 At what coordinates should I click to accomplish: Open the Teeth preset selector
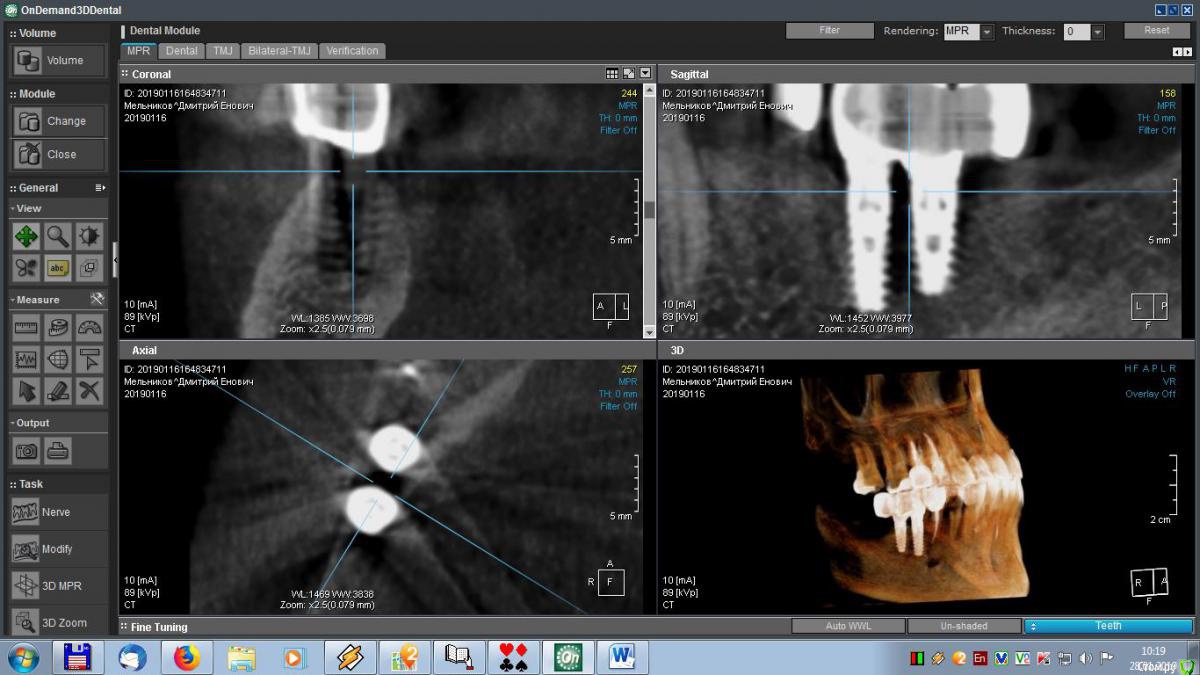[1108, 626]
